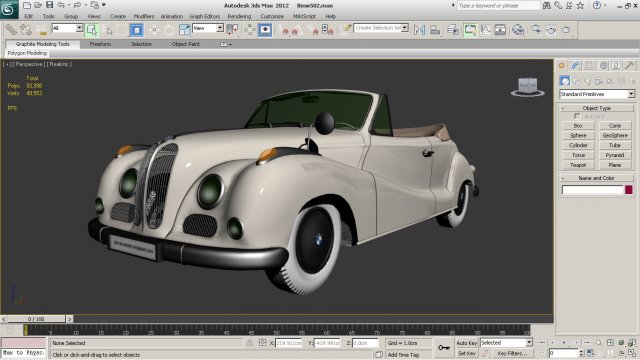The height and width of the screenshot is (360, 640).
Task: Open the key mode Selected dropdown
Action: (x=506, y=343)
